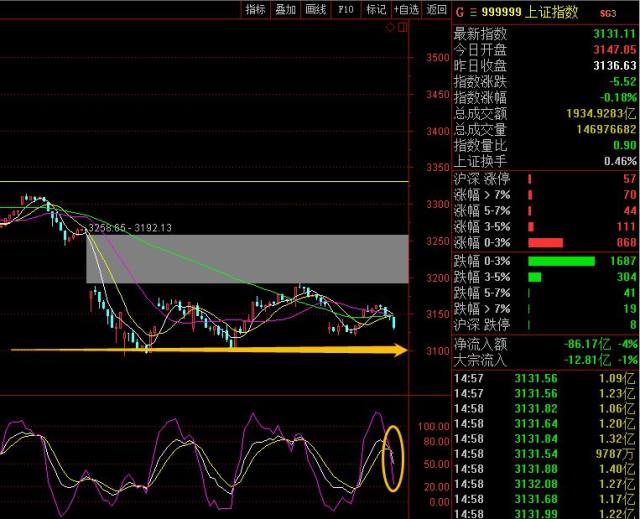Click the SG3 badge in quote header

pyautogui.click(x=607, y=14)
